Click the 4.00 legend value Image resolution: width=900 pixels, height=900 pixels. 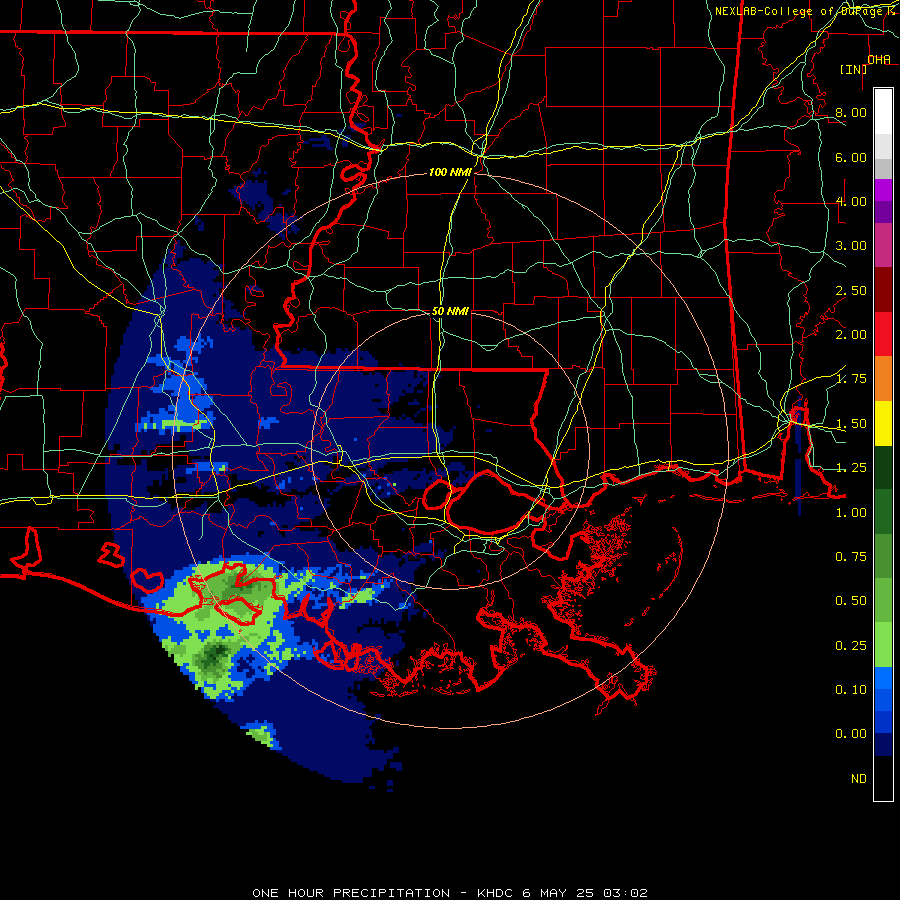(851, 201)
